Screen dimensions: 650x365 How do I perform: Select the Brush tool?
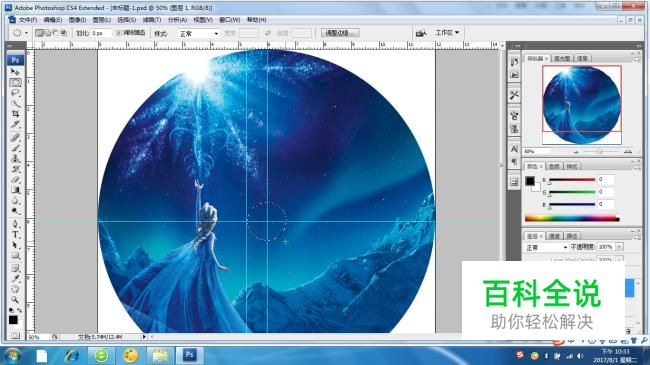tap(15, 148)
